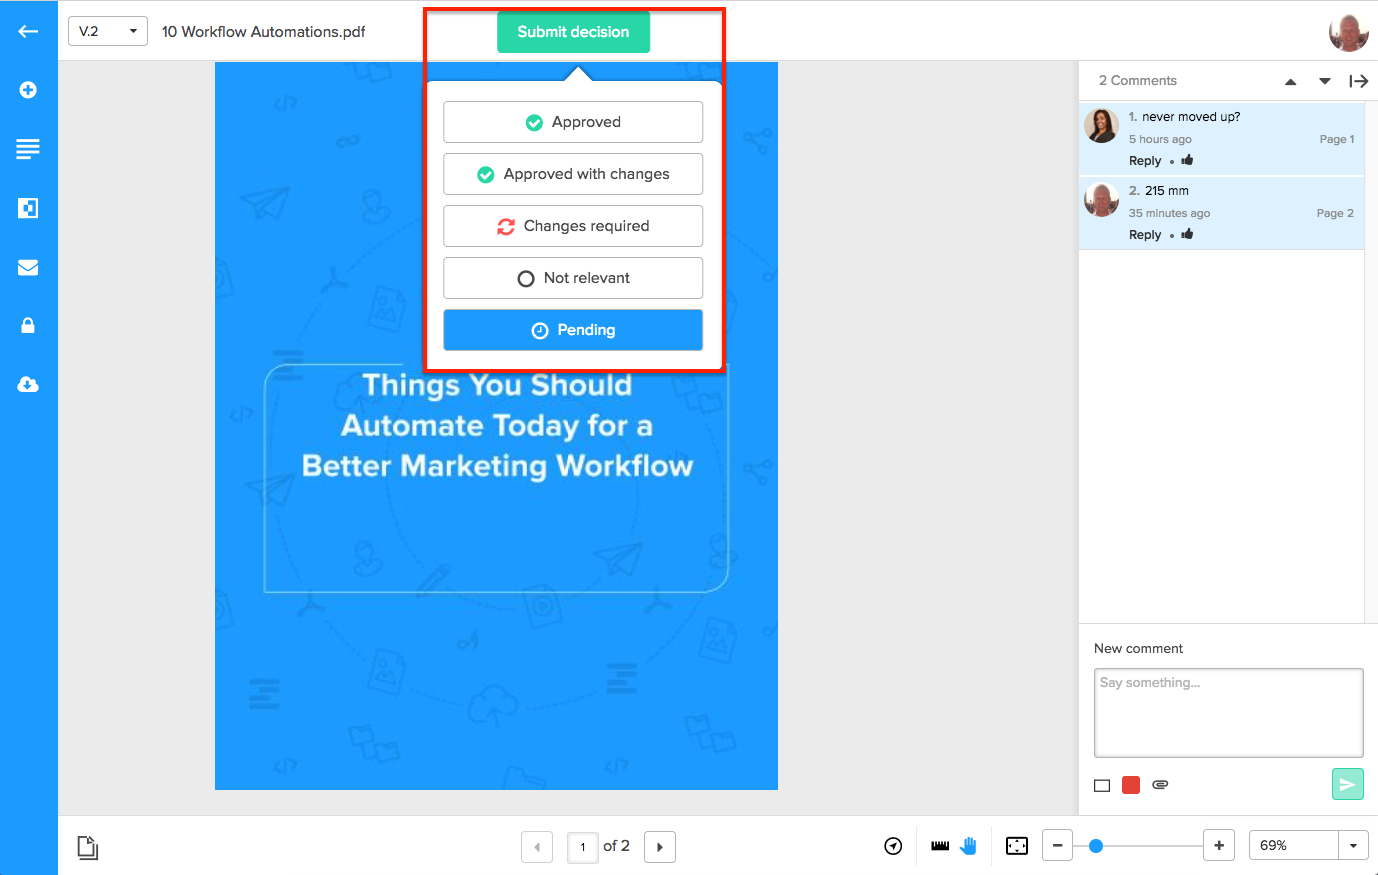Select the rectangle annotation shape box
Screen dimensions: 1378x875
[1102, 786]
